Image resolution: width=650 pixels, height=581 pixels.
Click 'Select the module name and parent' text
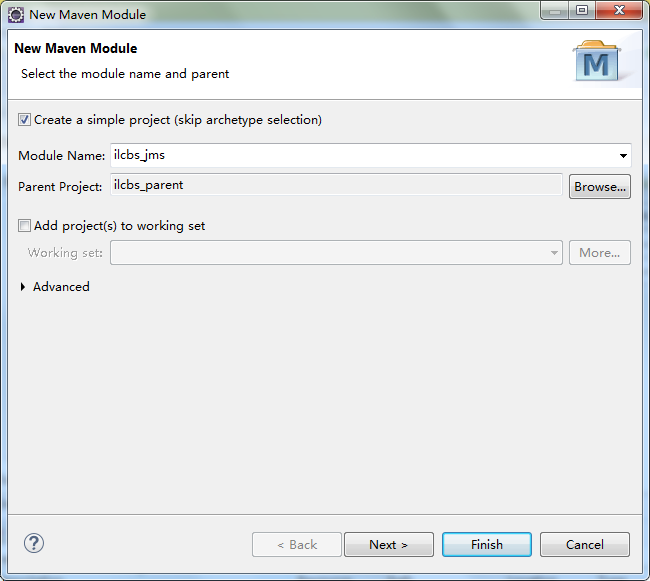pos(125,74)
